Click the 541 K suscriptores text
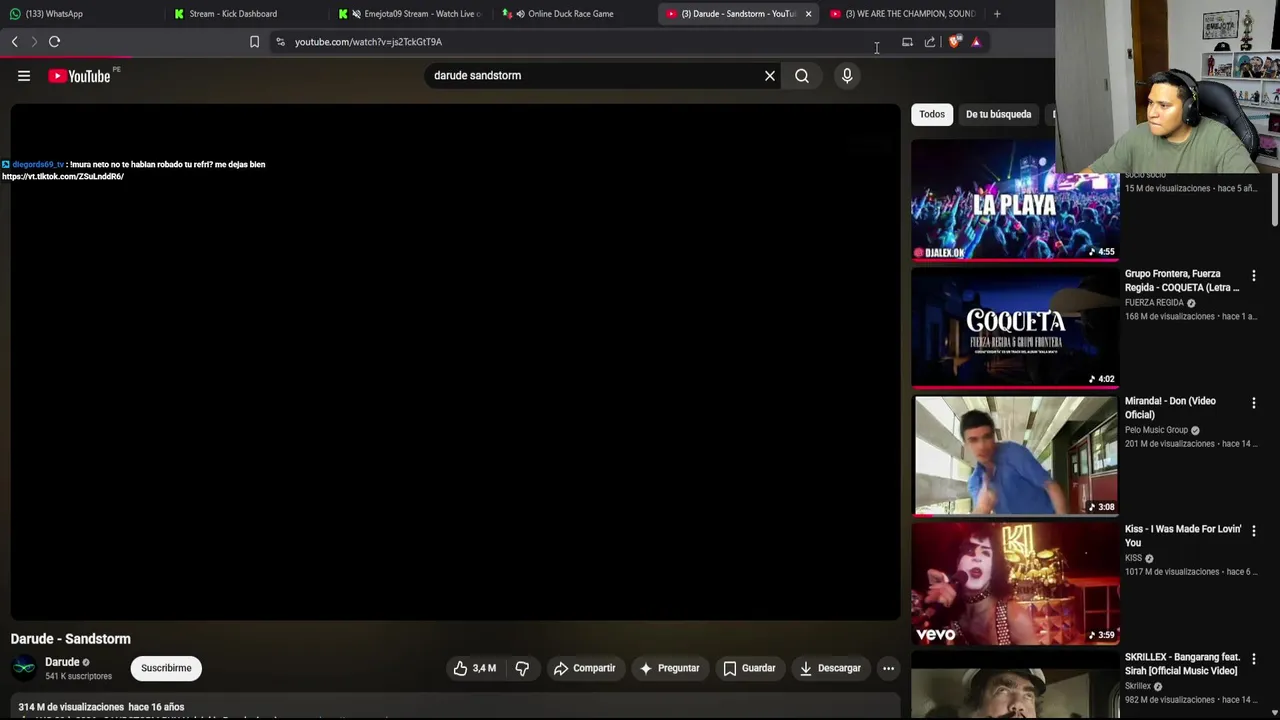 pyautogui.click(x=78, y=676)
